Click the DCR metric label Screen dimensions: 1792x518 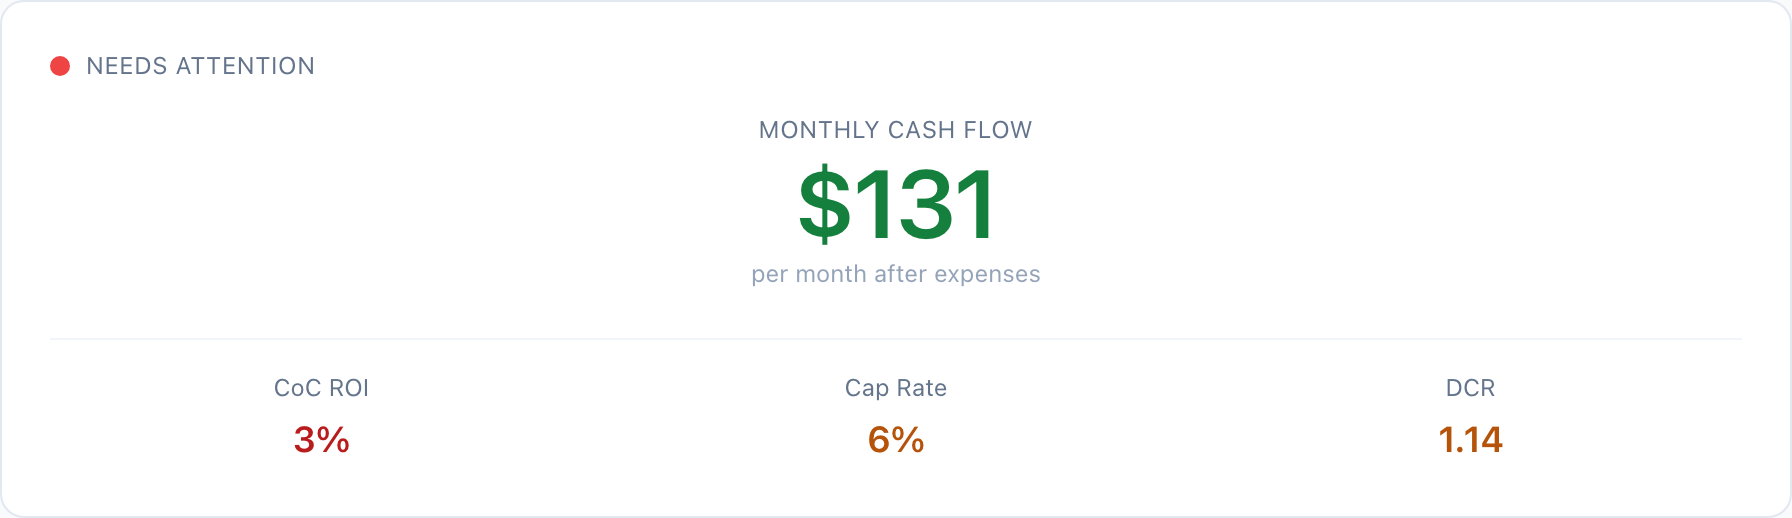(x=1470, y=388)
